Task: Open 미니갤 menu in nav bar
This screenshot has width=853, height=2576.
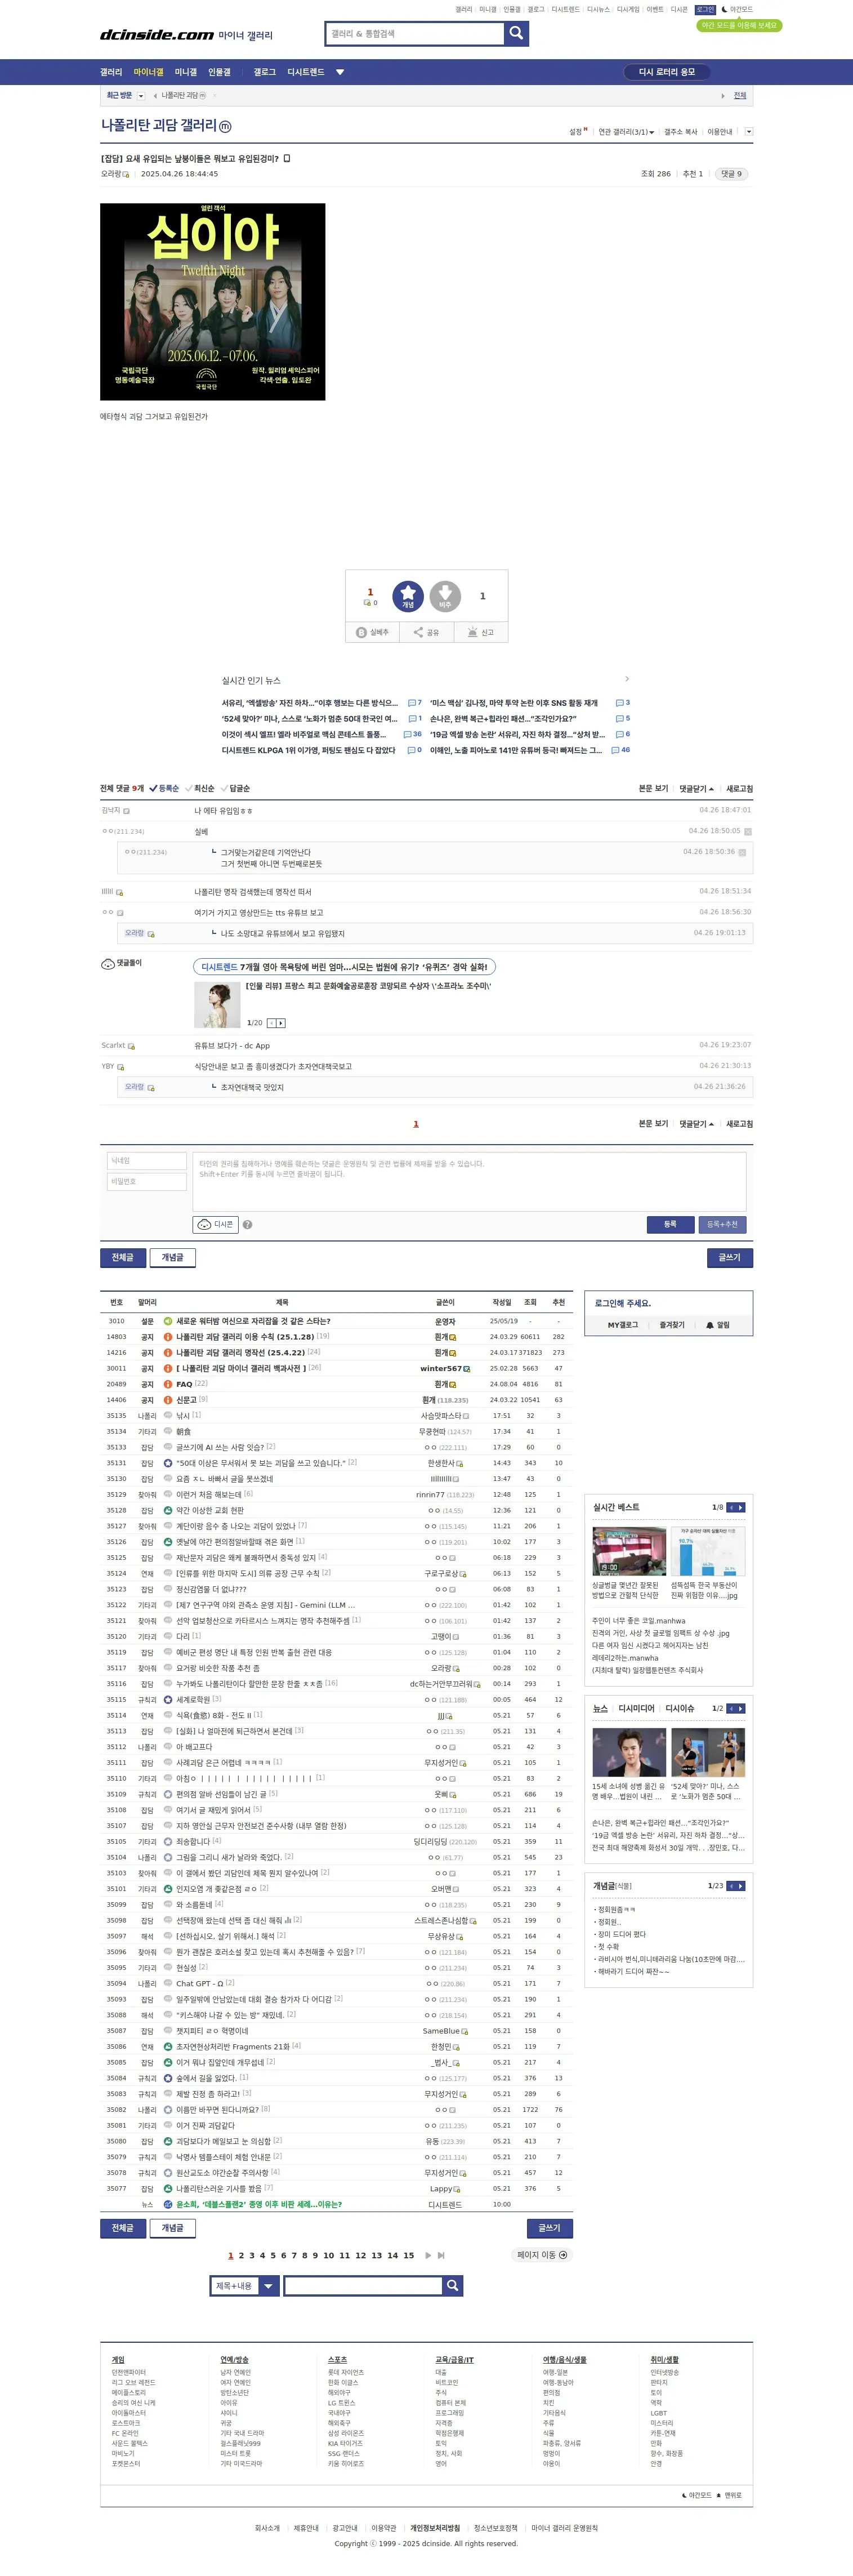Action: (x=186, y=72)
